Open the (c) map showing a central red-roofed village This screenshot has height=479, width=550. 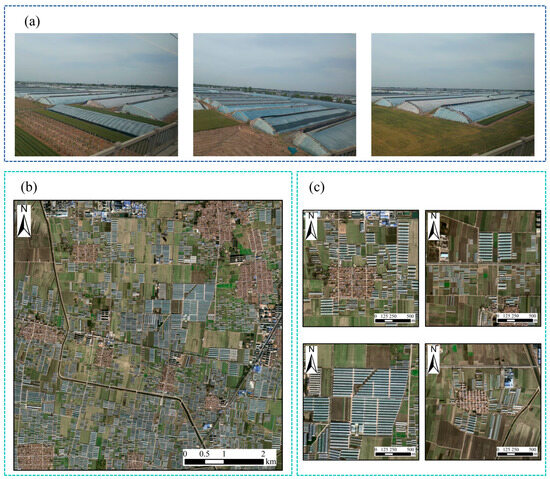pos(361,268)
